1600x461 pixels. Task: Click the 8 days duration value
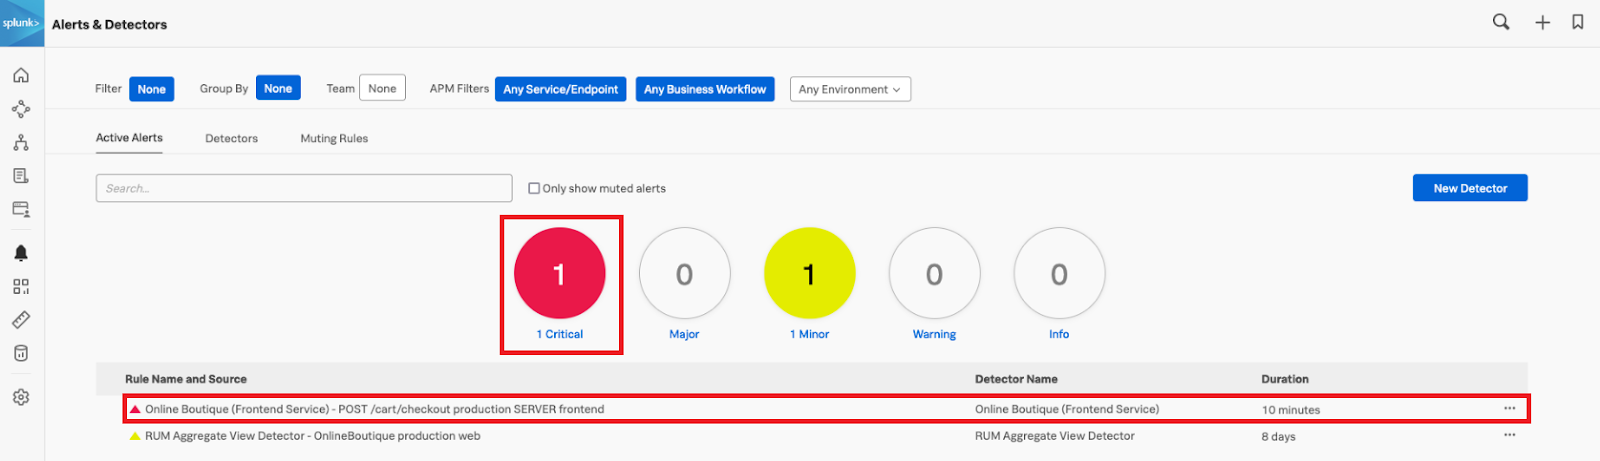tap(1278, 436)
